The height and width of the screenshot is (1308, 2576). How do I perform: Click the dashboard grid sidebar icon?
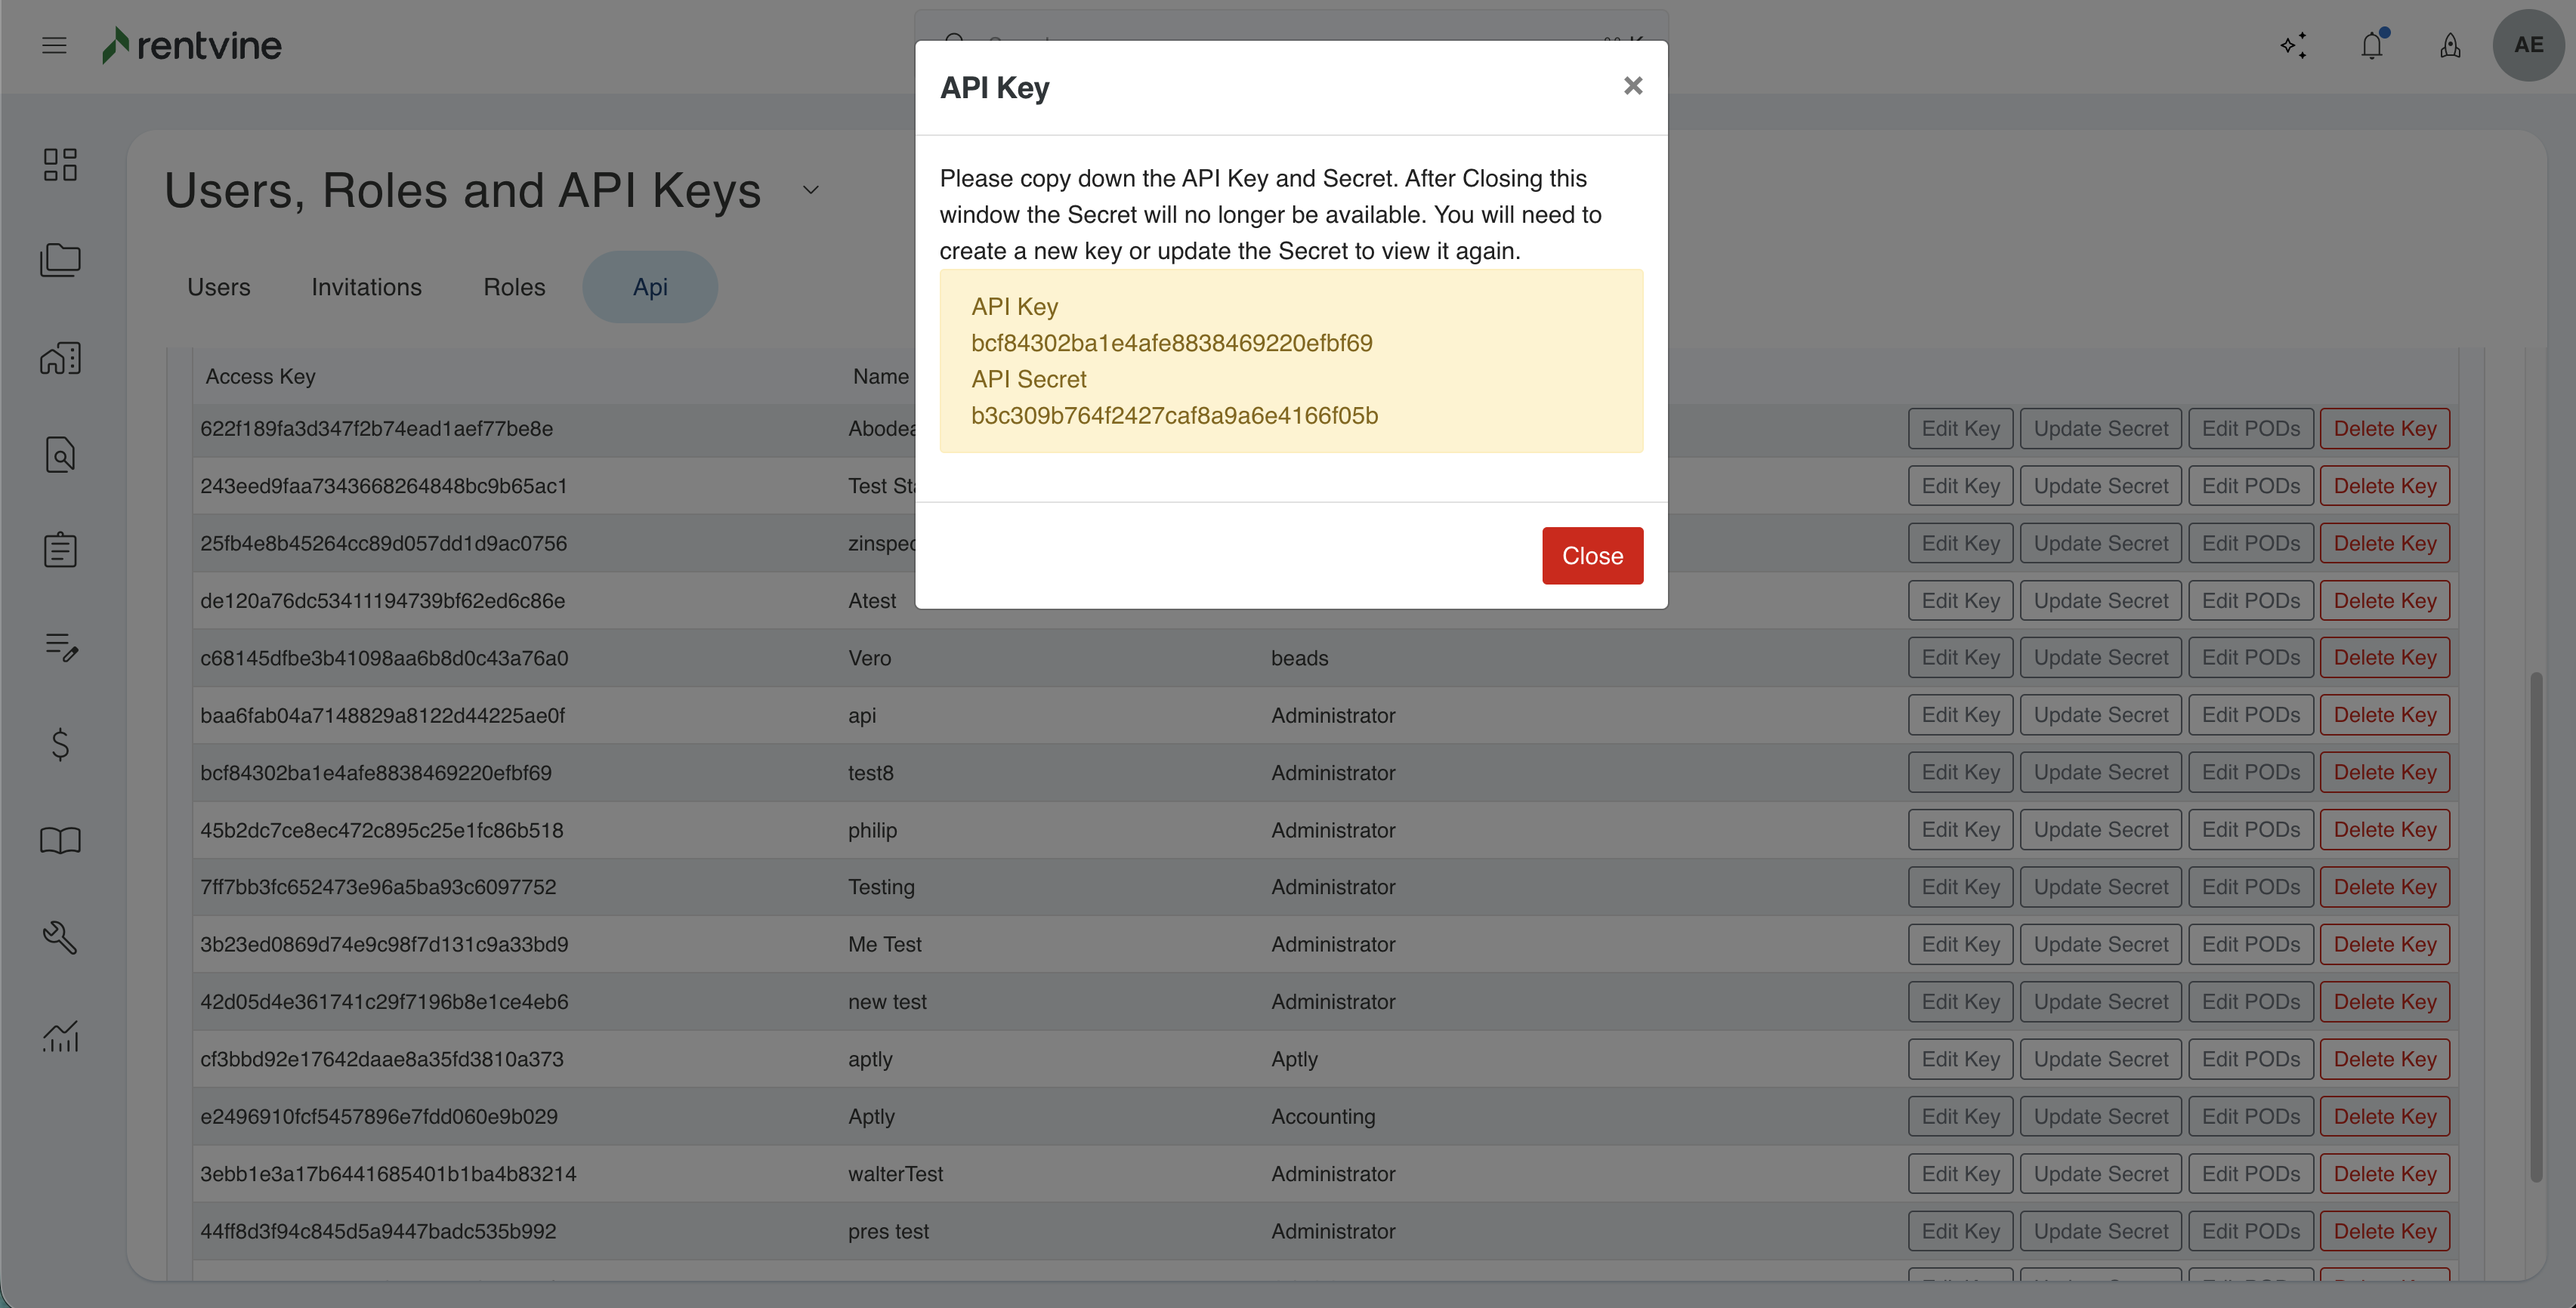click(60, 165)
